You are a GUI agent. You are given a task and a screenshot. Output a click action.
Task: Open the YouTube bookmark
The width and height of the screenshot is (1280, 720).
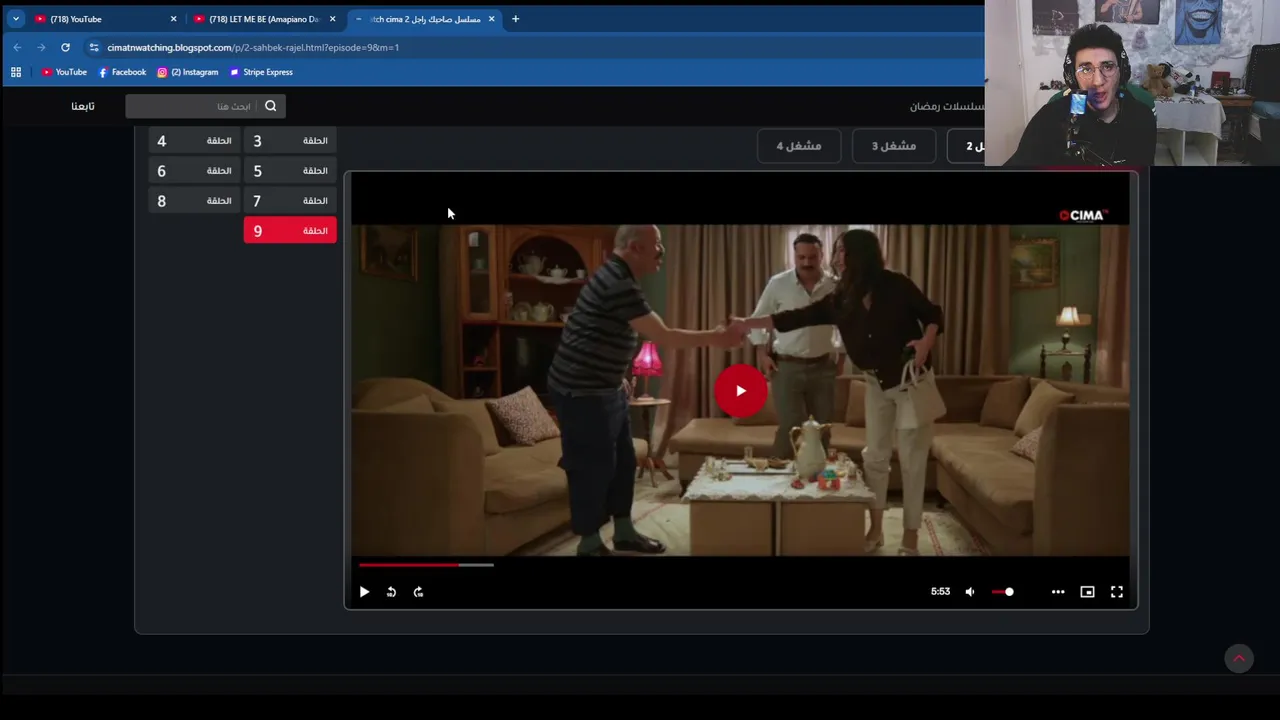point(64,72)
